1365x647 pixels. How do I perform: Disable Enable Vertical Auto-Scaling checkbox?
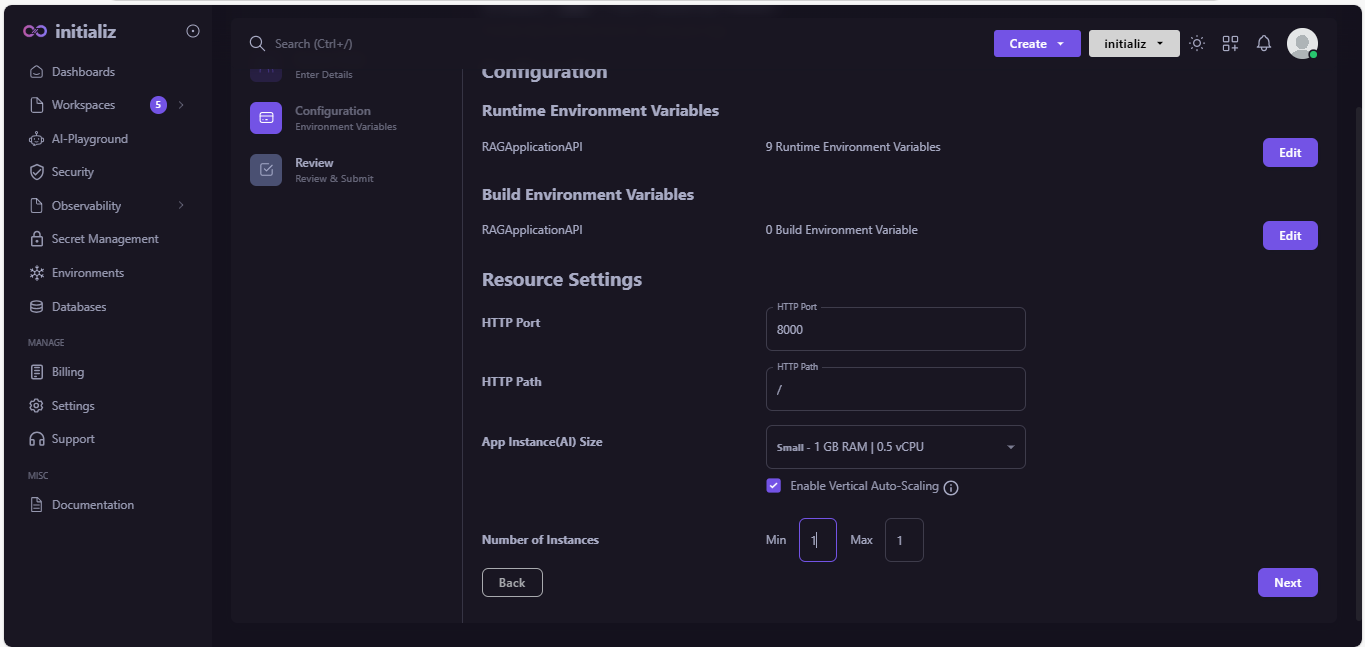773,485
